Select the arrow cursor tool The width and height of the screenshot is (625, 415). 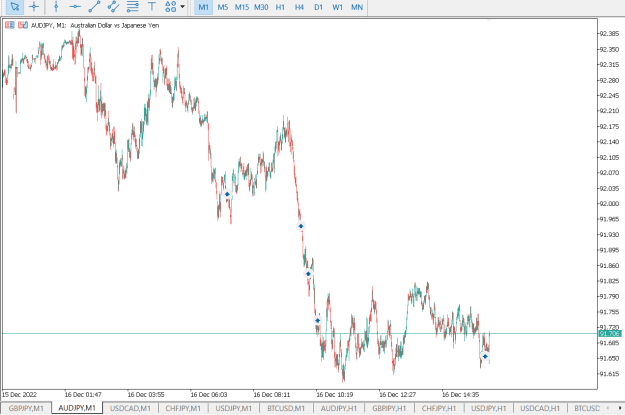coord(15,7)
